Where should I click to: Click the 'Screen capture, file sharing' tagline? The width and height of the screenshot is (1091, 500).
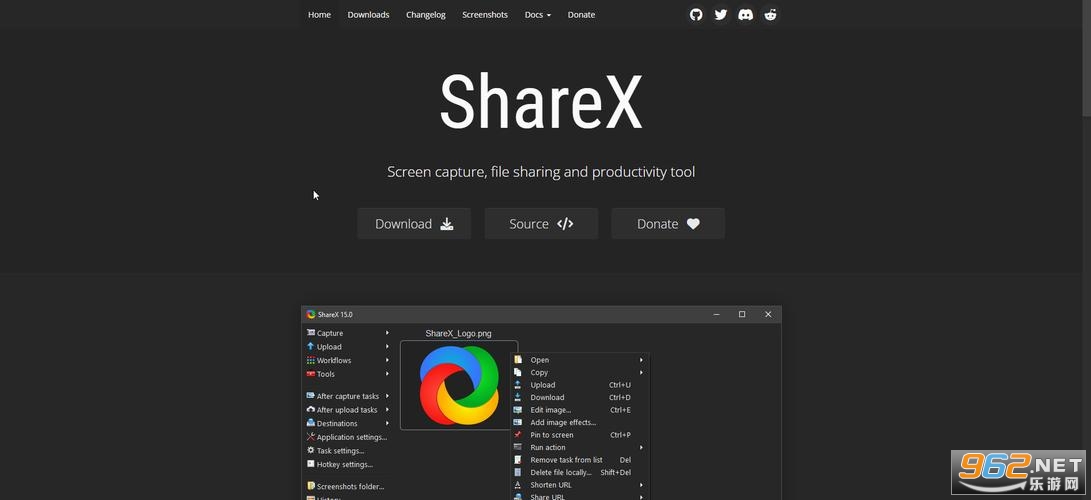coord(541,172)
